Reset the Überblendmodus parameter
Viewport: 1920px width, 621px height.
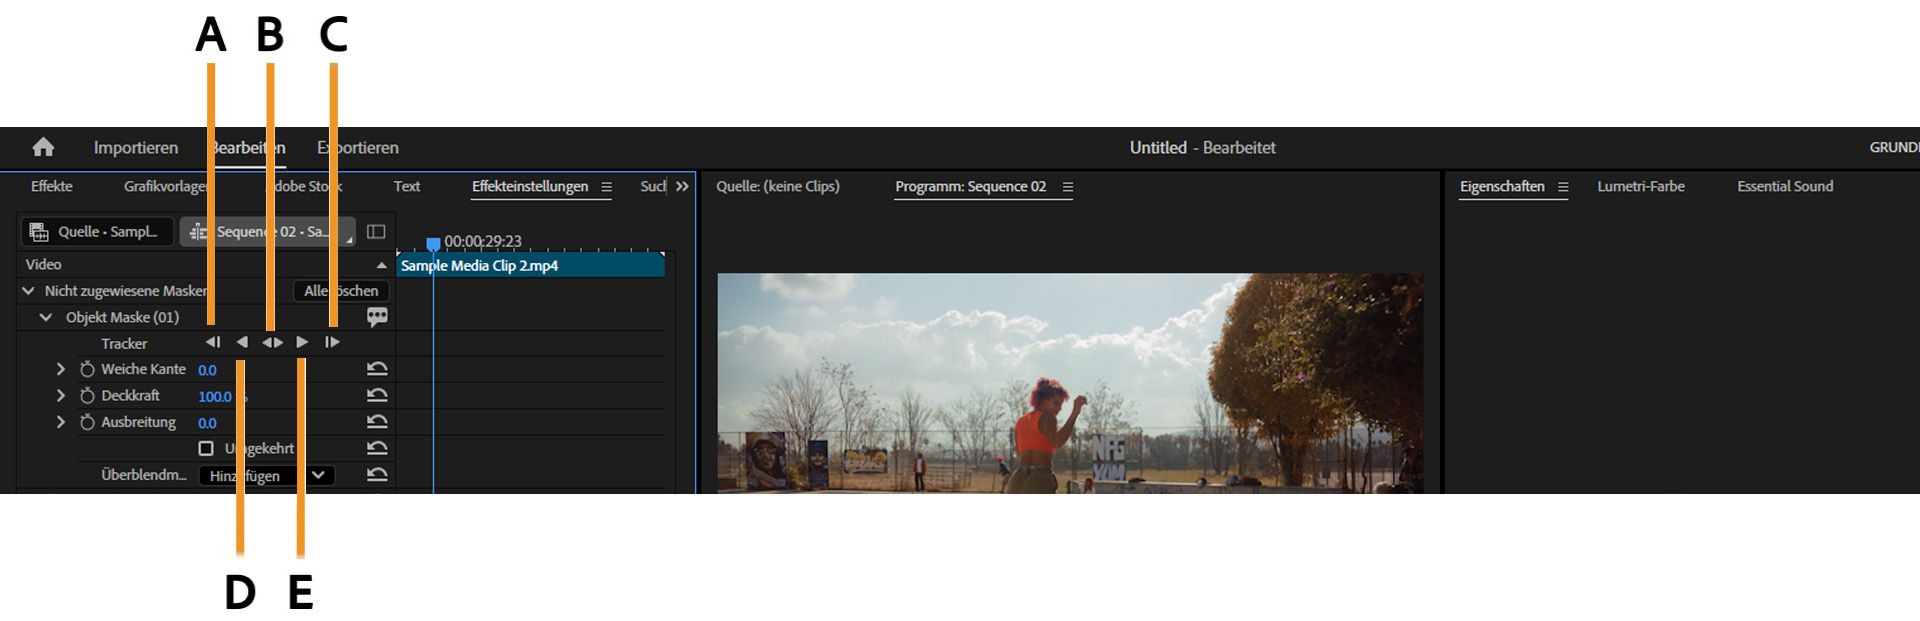click(x=377, y=475)
